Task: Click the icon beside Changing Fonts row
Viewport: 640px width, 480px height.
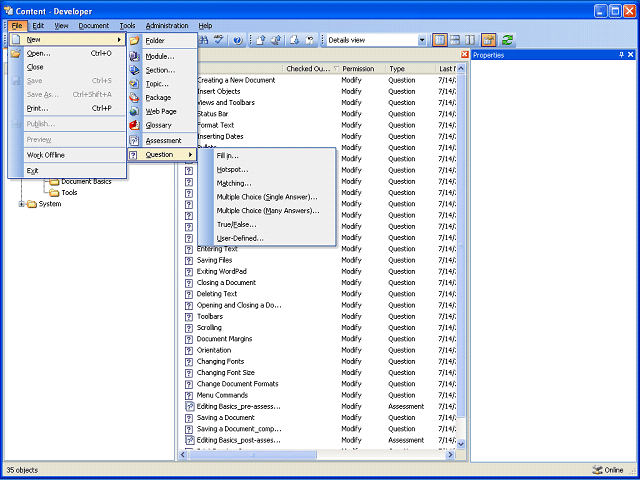Action: click(x=189, y=362)
